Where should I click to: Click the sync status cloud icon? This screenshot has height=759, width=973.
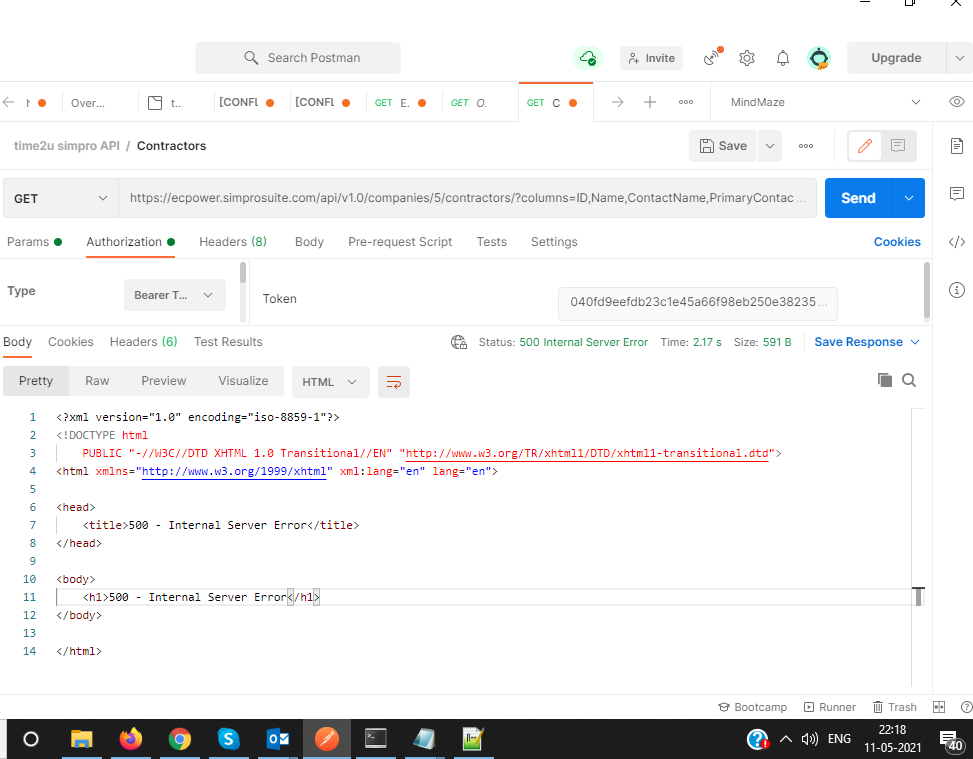[588, 58]
